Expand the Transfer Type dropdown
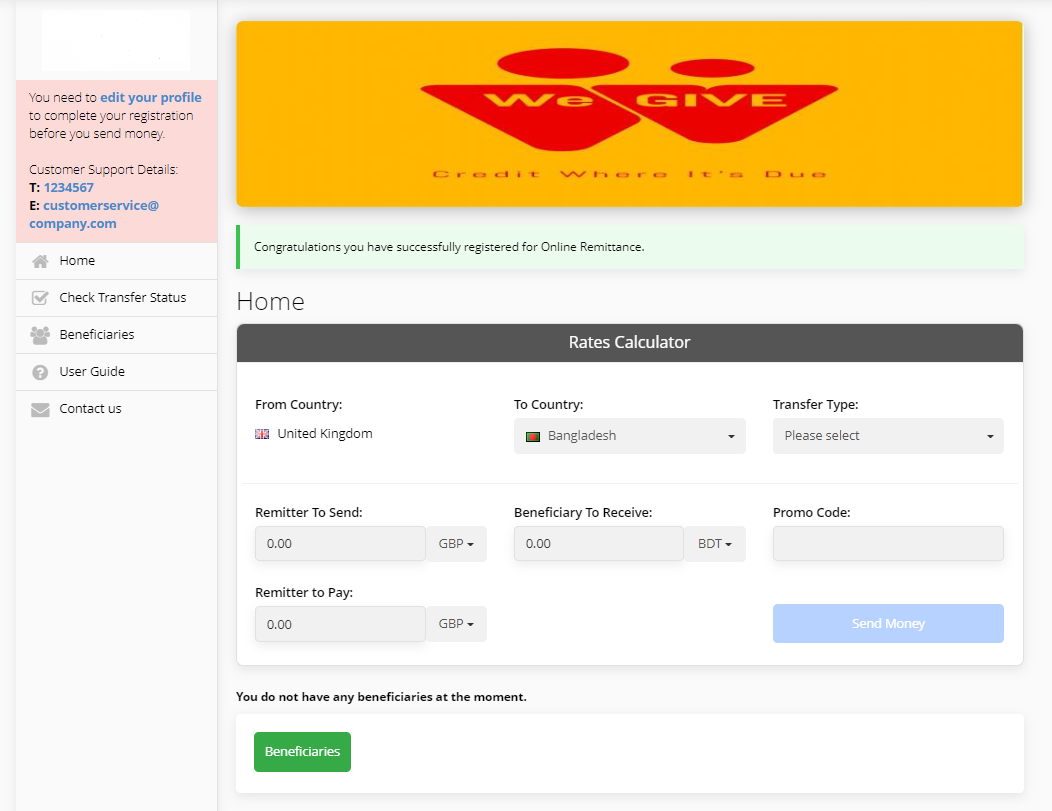 (x=888, y=436)
